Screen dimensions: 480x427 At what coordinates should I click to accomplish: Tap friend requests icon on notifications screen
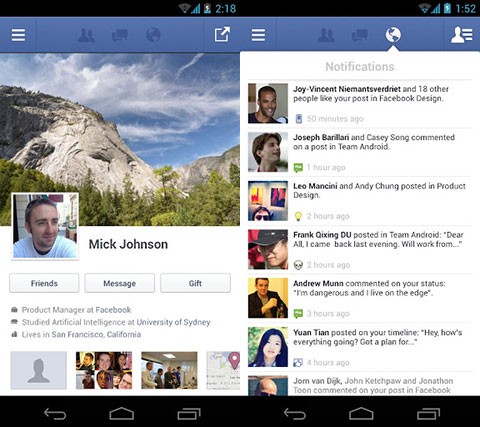coord(326,35)
